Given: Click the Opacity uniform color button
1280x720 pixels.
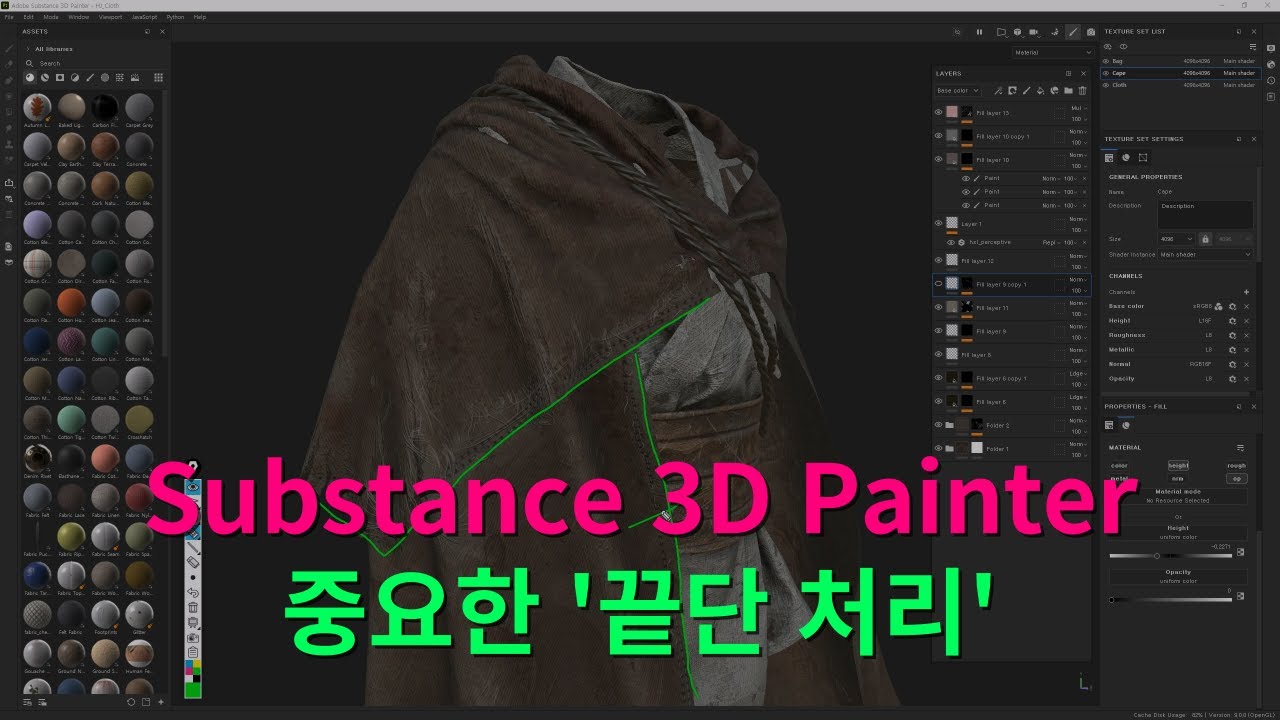Looking at the screenshot, I should (x=1178, y=576).
